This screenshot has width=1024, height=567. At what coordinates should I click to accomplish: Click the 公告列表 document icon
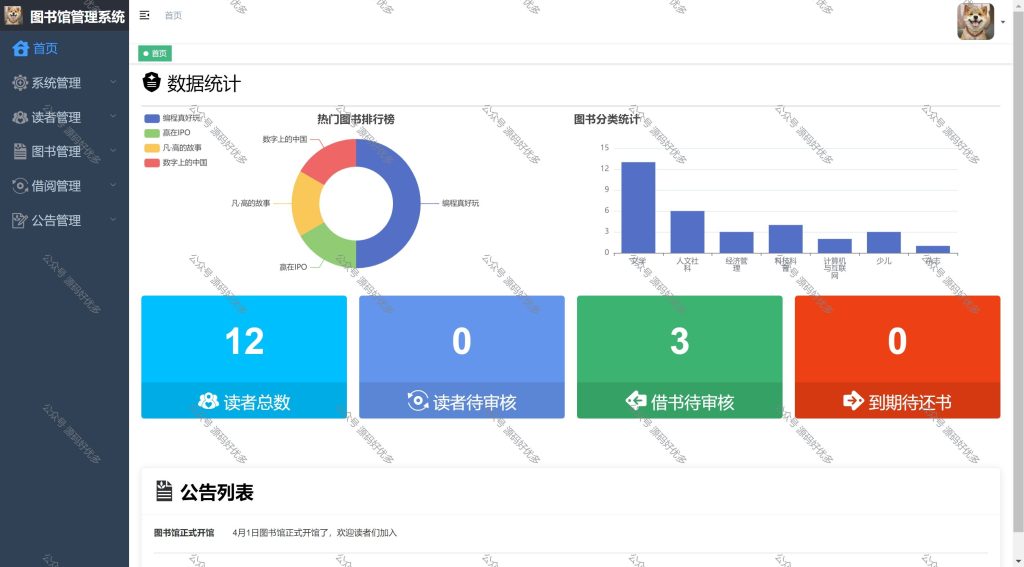coord(164,491)
